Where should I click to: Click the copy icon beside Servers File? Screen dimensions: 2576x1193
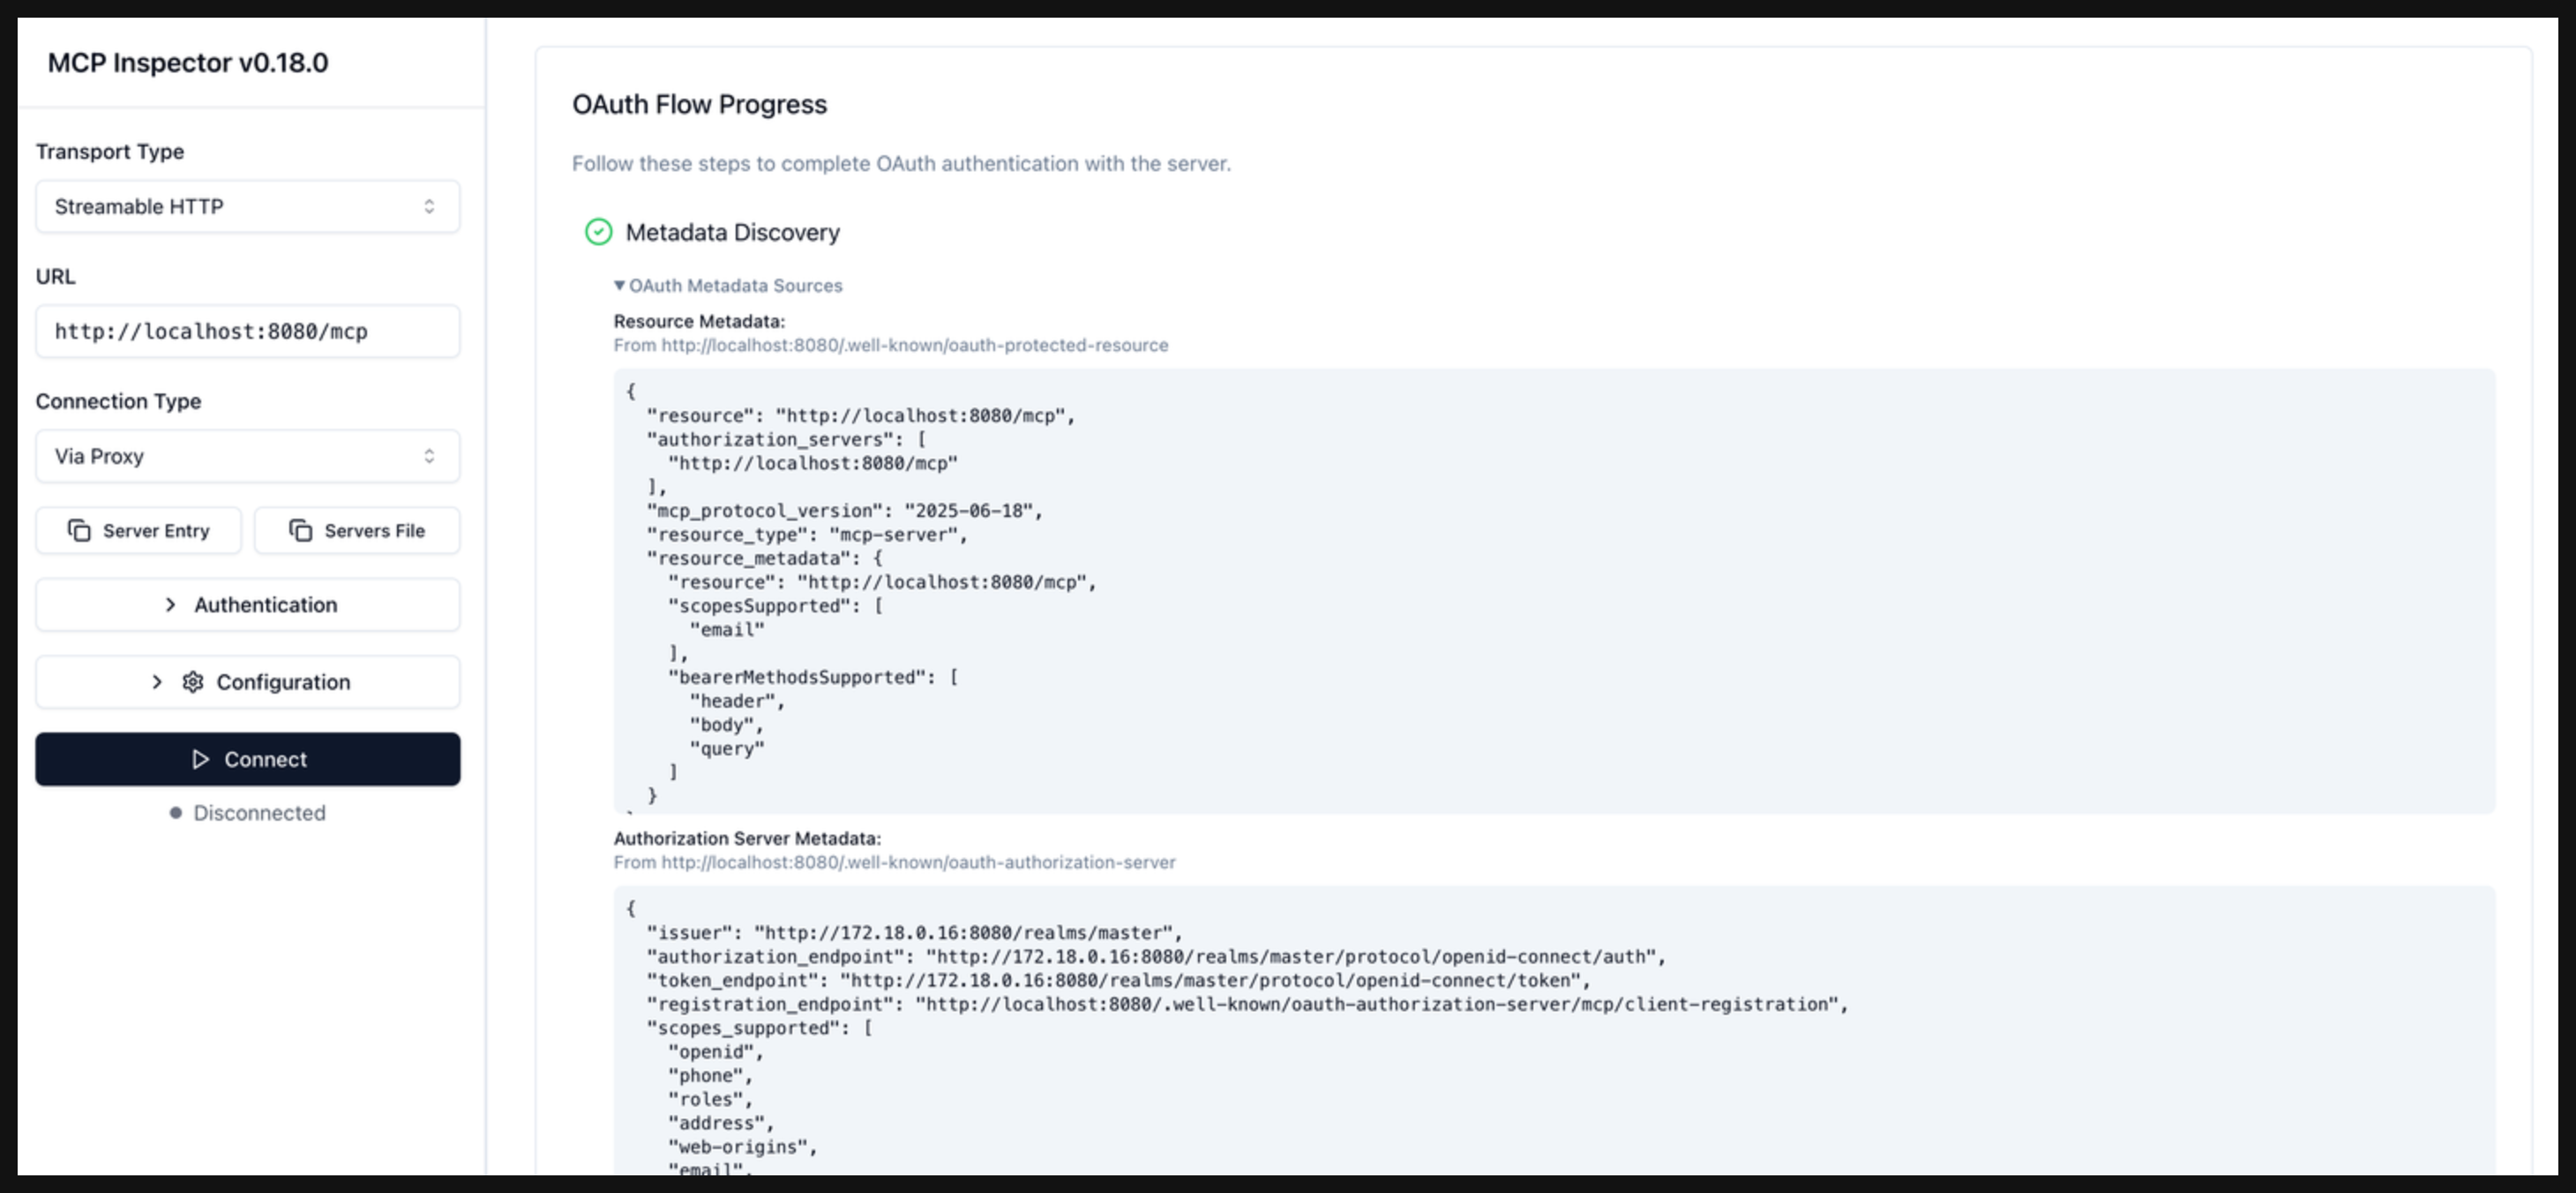pos(300,530)
